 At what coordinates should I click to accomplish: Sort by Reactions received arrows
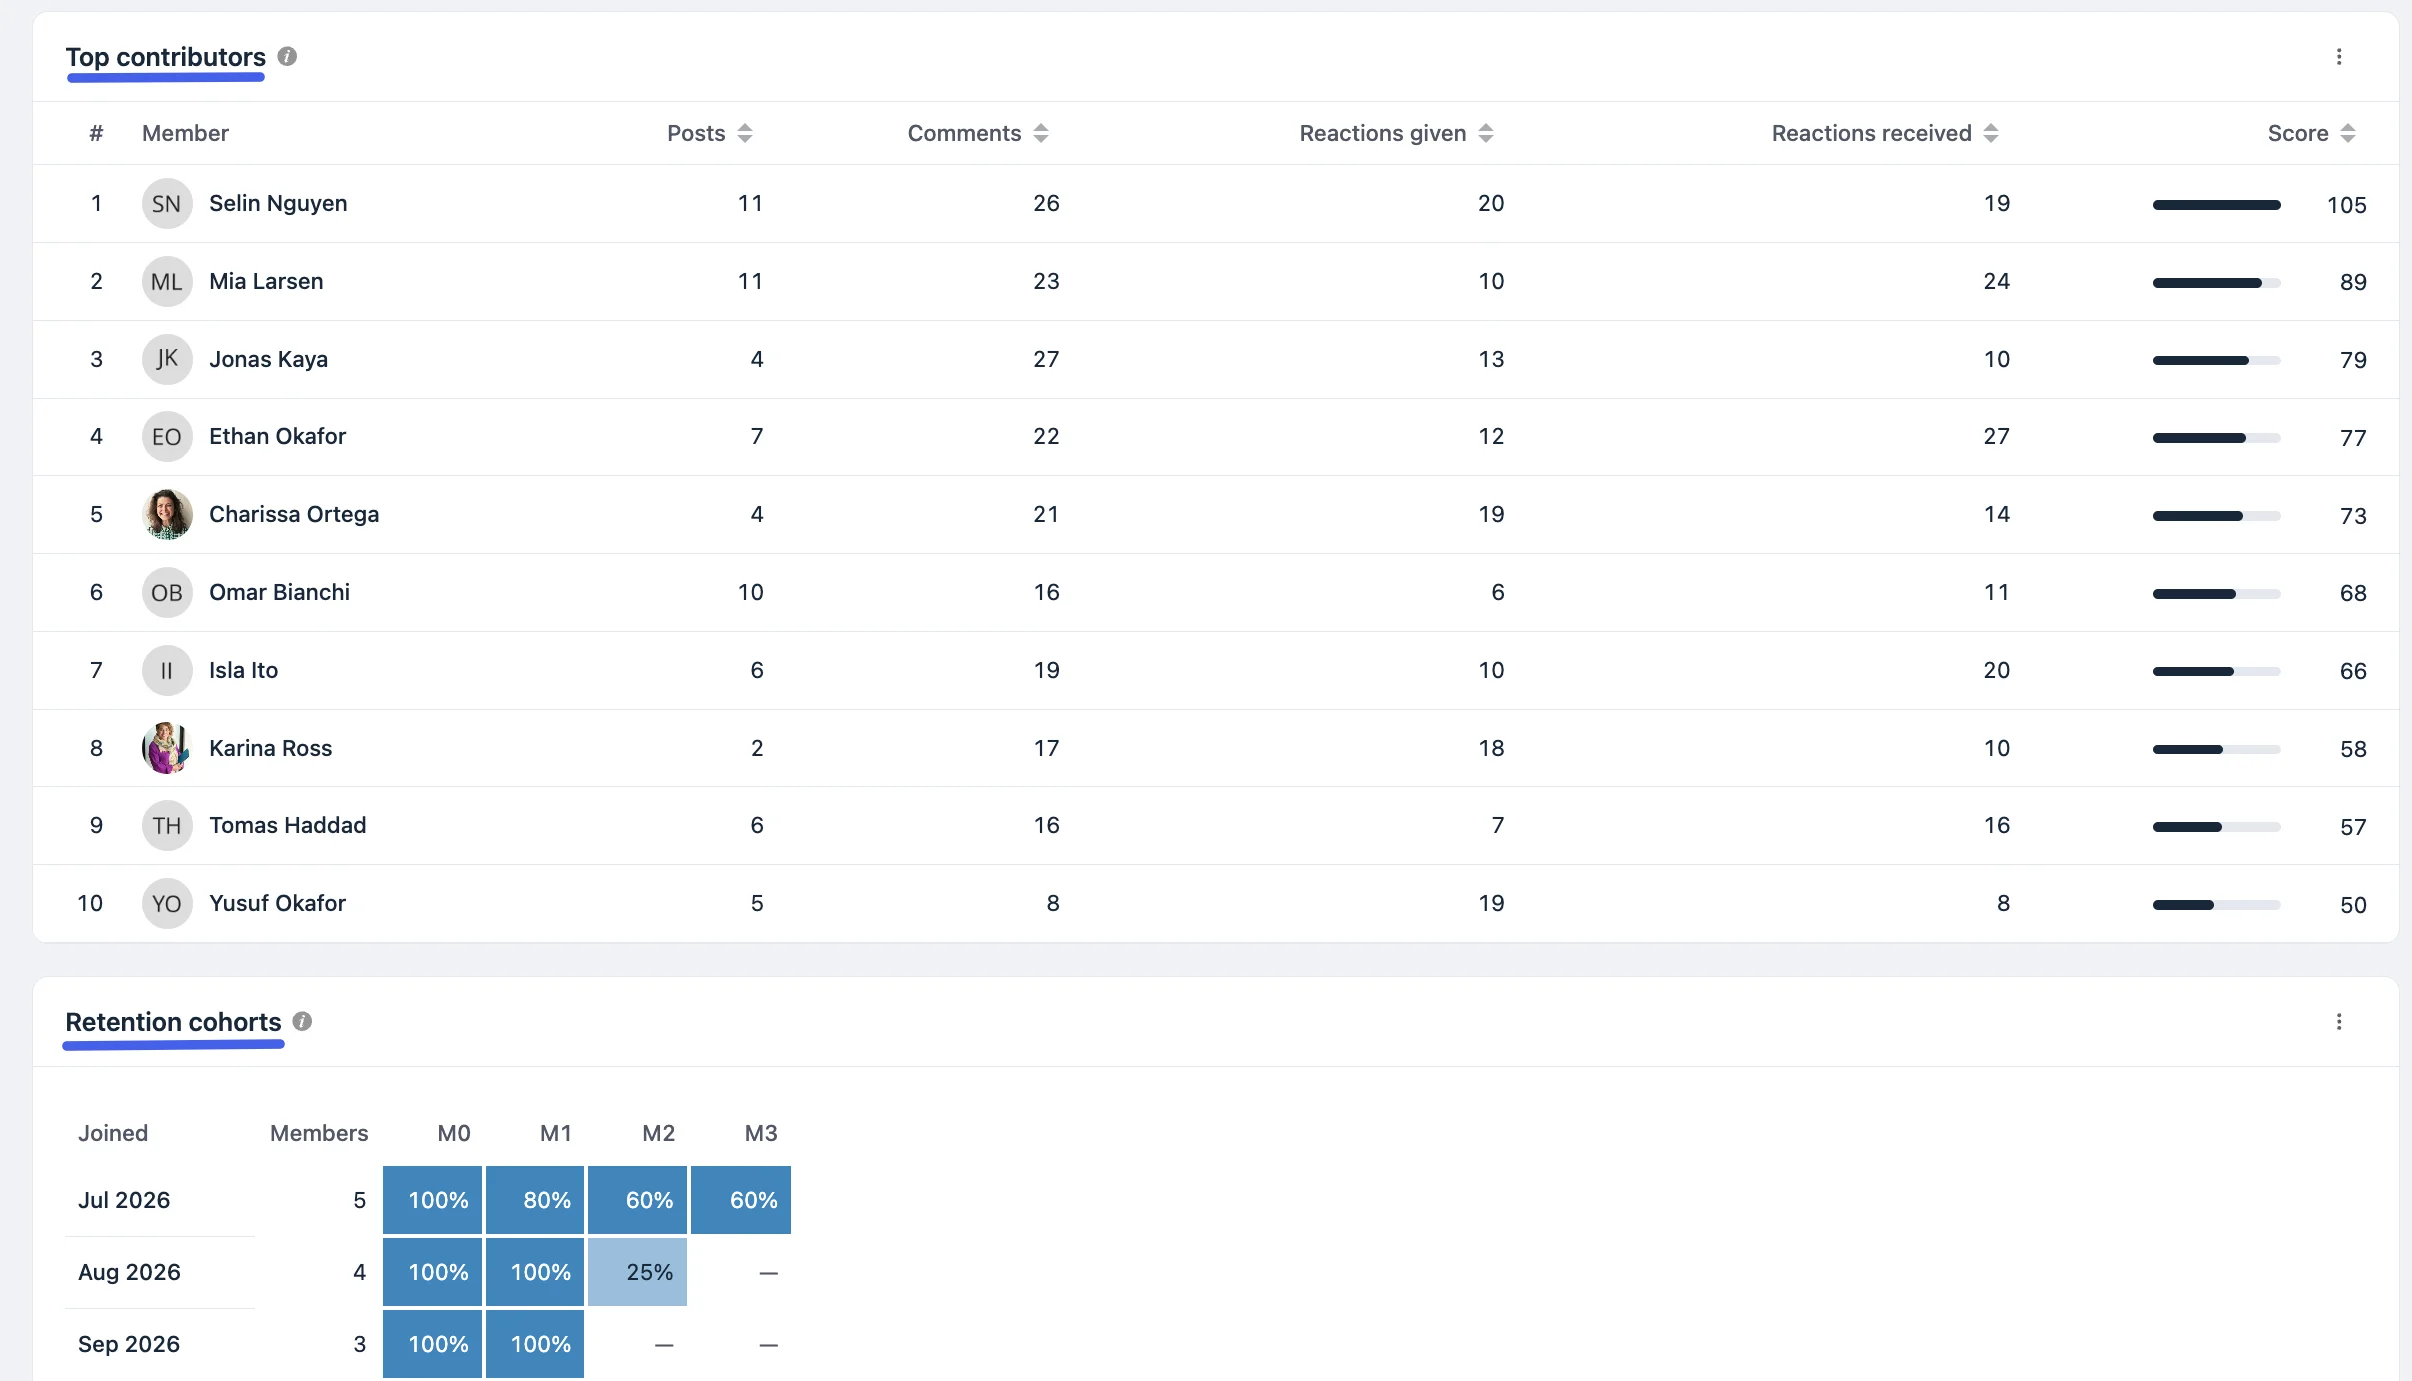click(1991, 133)
